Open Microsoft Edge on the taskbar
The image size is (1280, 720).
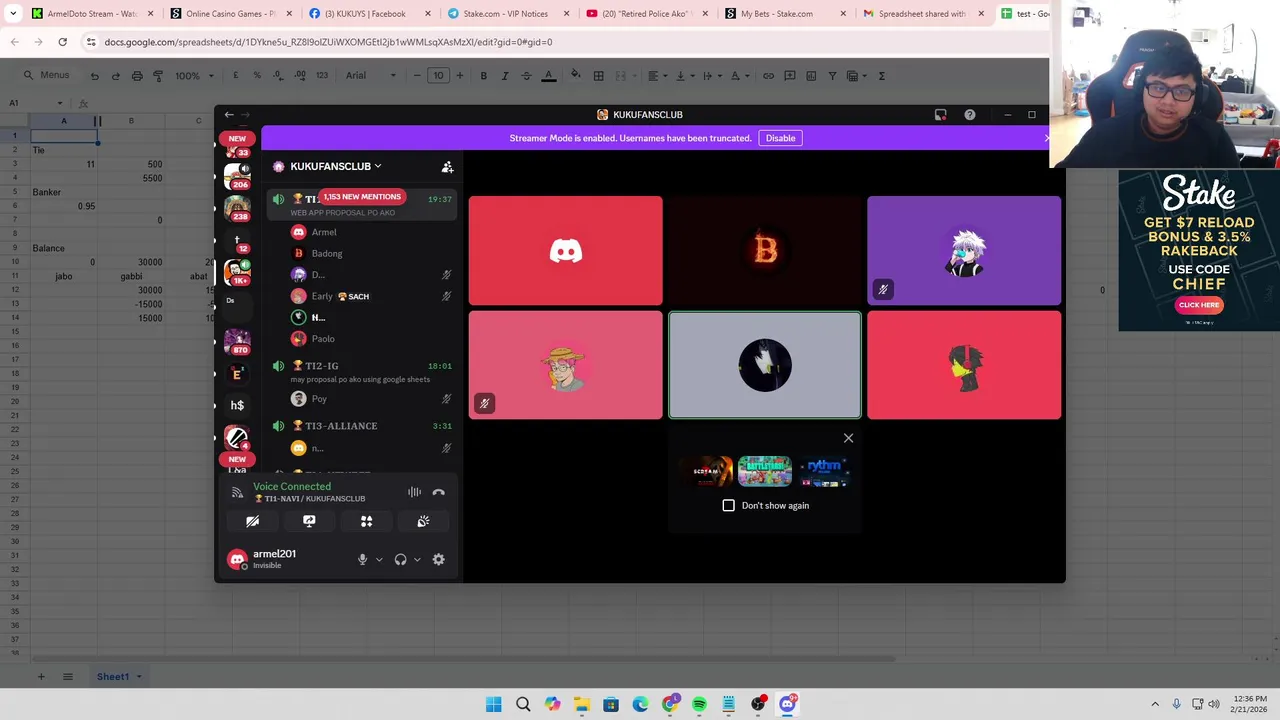coord(640,704)
